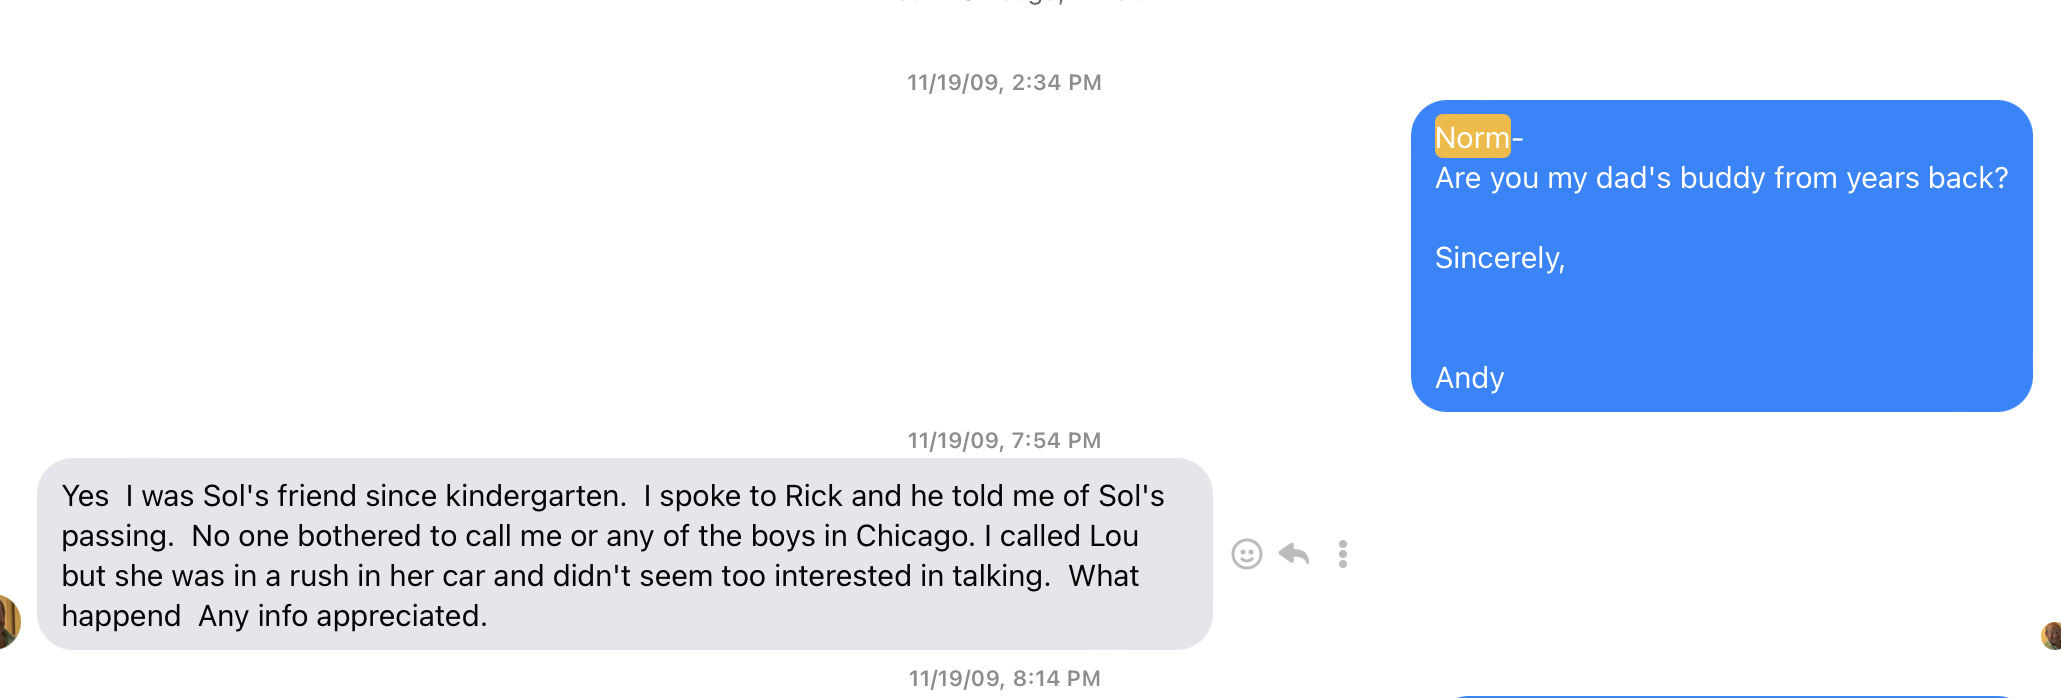This screenshot has width=2061, height=698.
Task: Click the reply arrow icon
Action: pyautogui.click(x=1294, y=553)
